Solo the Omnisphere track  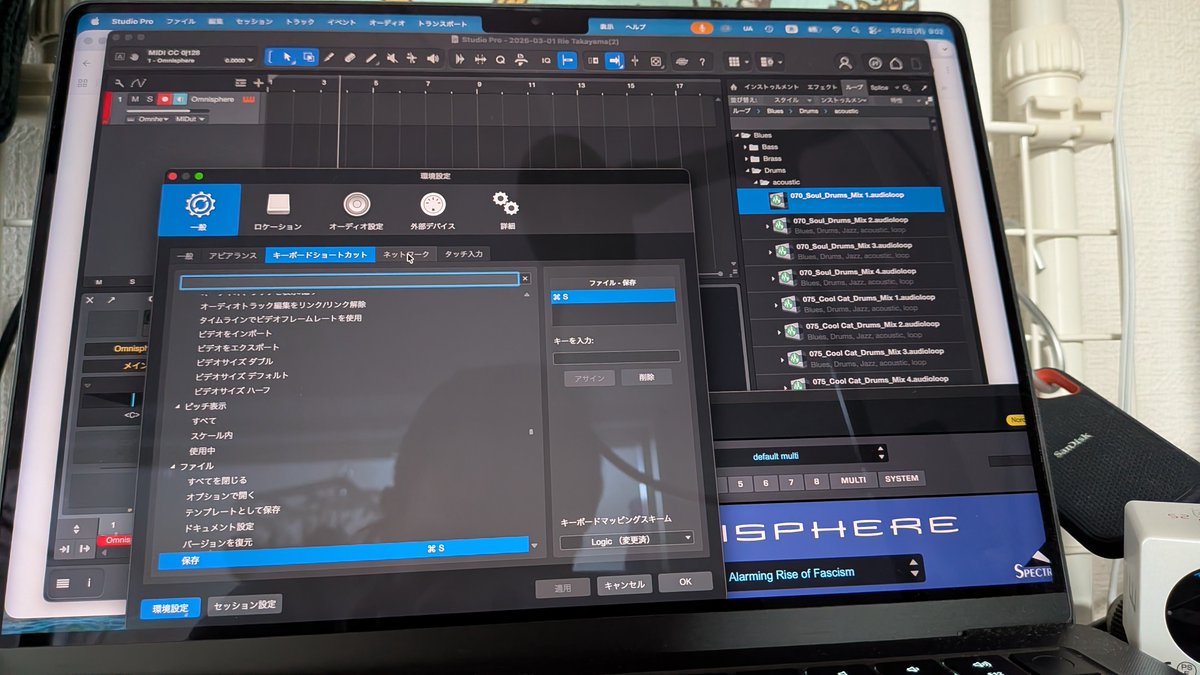149,99
